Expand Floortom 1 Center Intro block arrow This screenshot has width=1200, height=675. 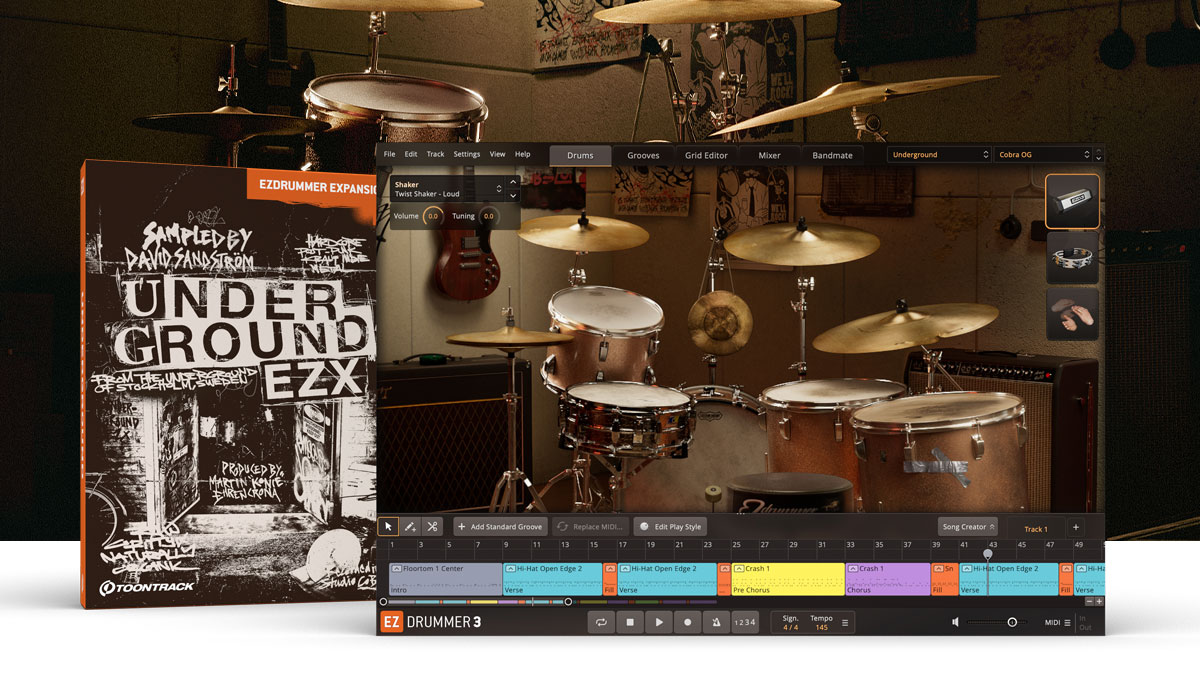click(x=396, y=569)
